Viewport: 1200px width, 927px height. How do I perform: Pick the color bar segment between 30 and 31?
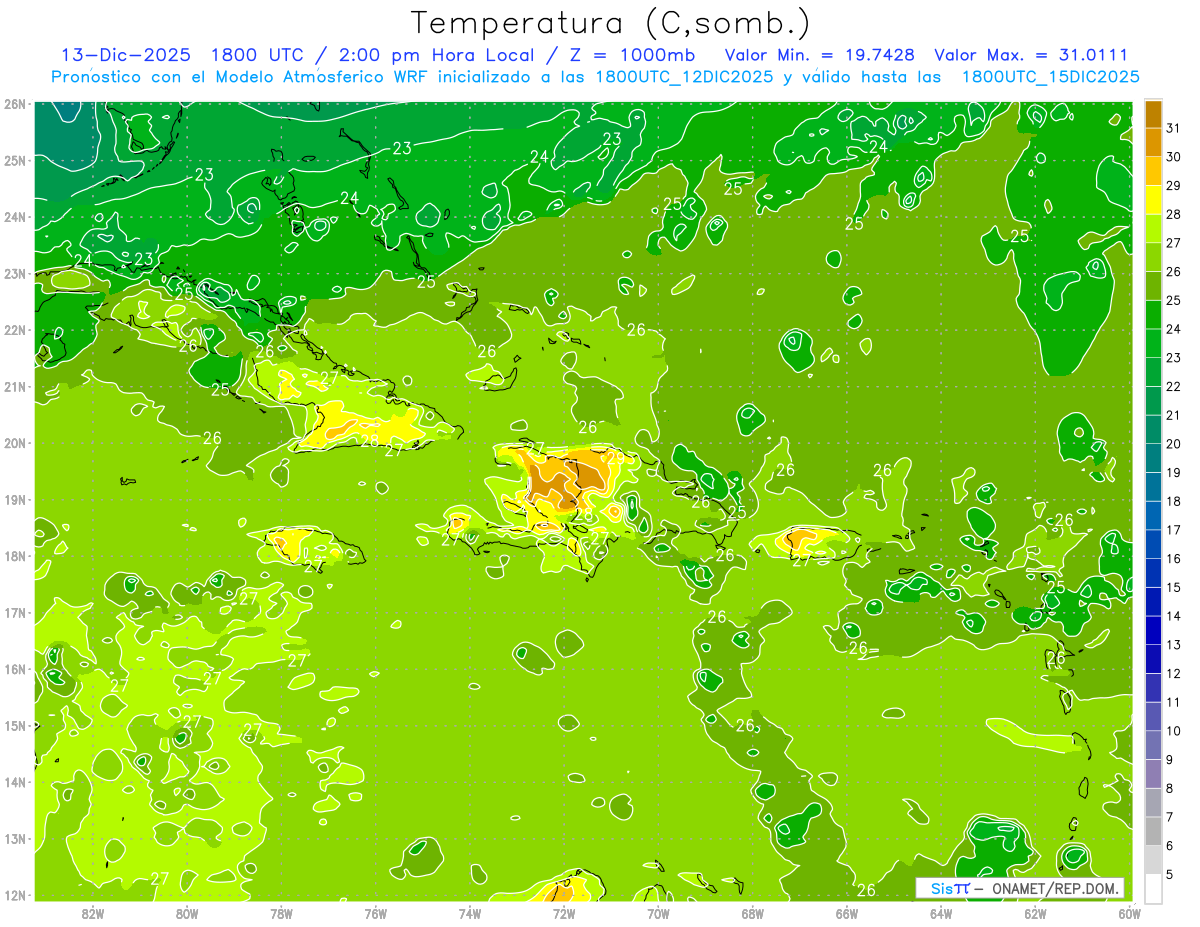pyautogui.click(x=1153, y=143)
